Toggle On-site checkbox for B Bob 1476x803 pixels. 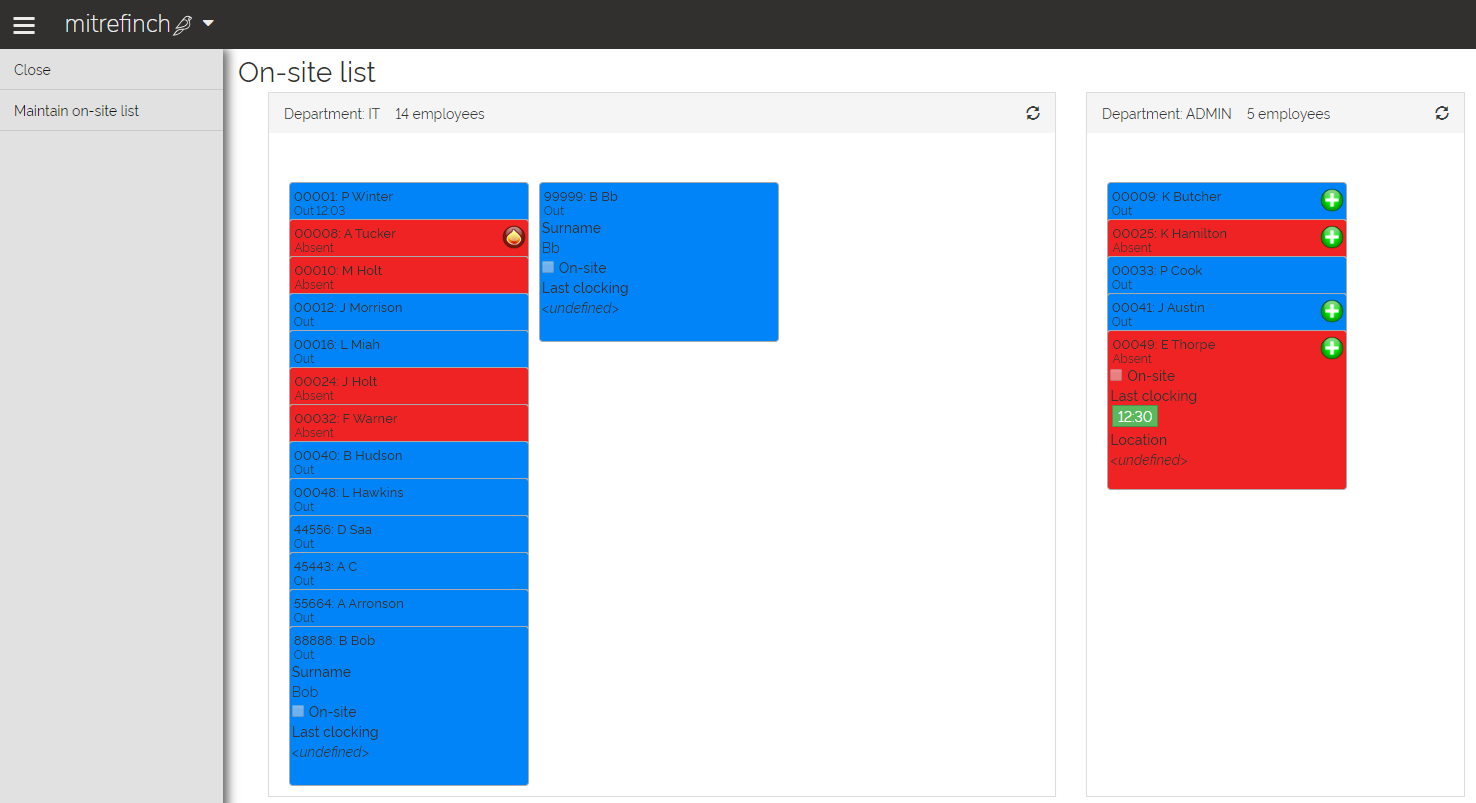coord(298,711)
